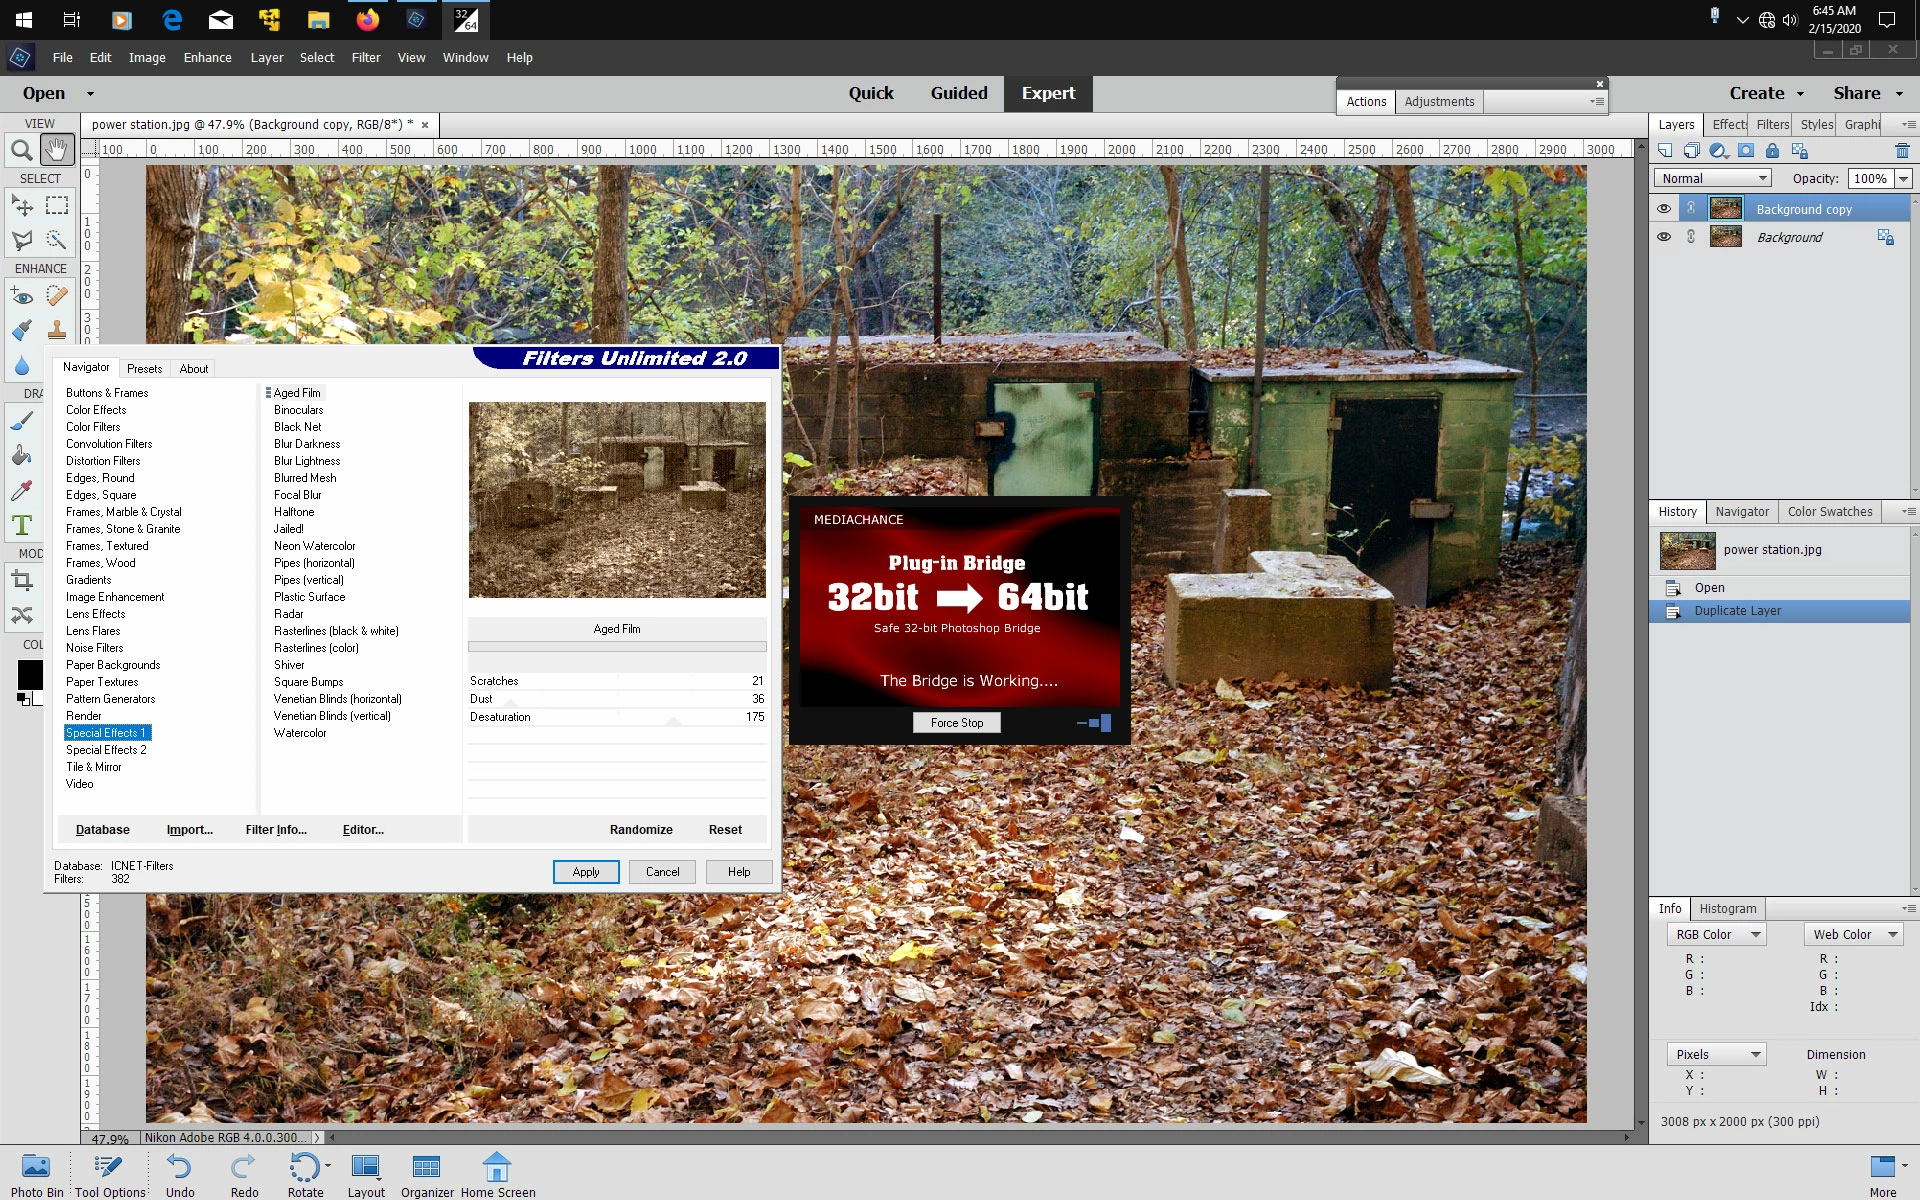The height and width of the screenshot is (1200, 1920).
Task: Expand the Opacity dropdown arrow
Action: [1903, 178]
